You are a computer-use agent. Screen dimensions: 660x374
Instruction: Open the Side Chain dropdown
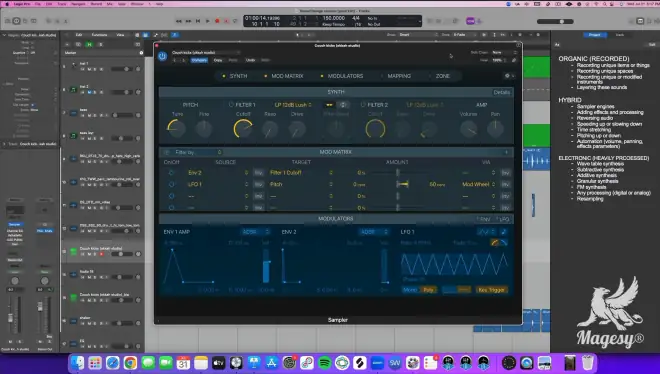pyautogui.click(x=504, y=53)
